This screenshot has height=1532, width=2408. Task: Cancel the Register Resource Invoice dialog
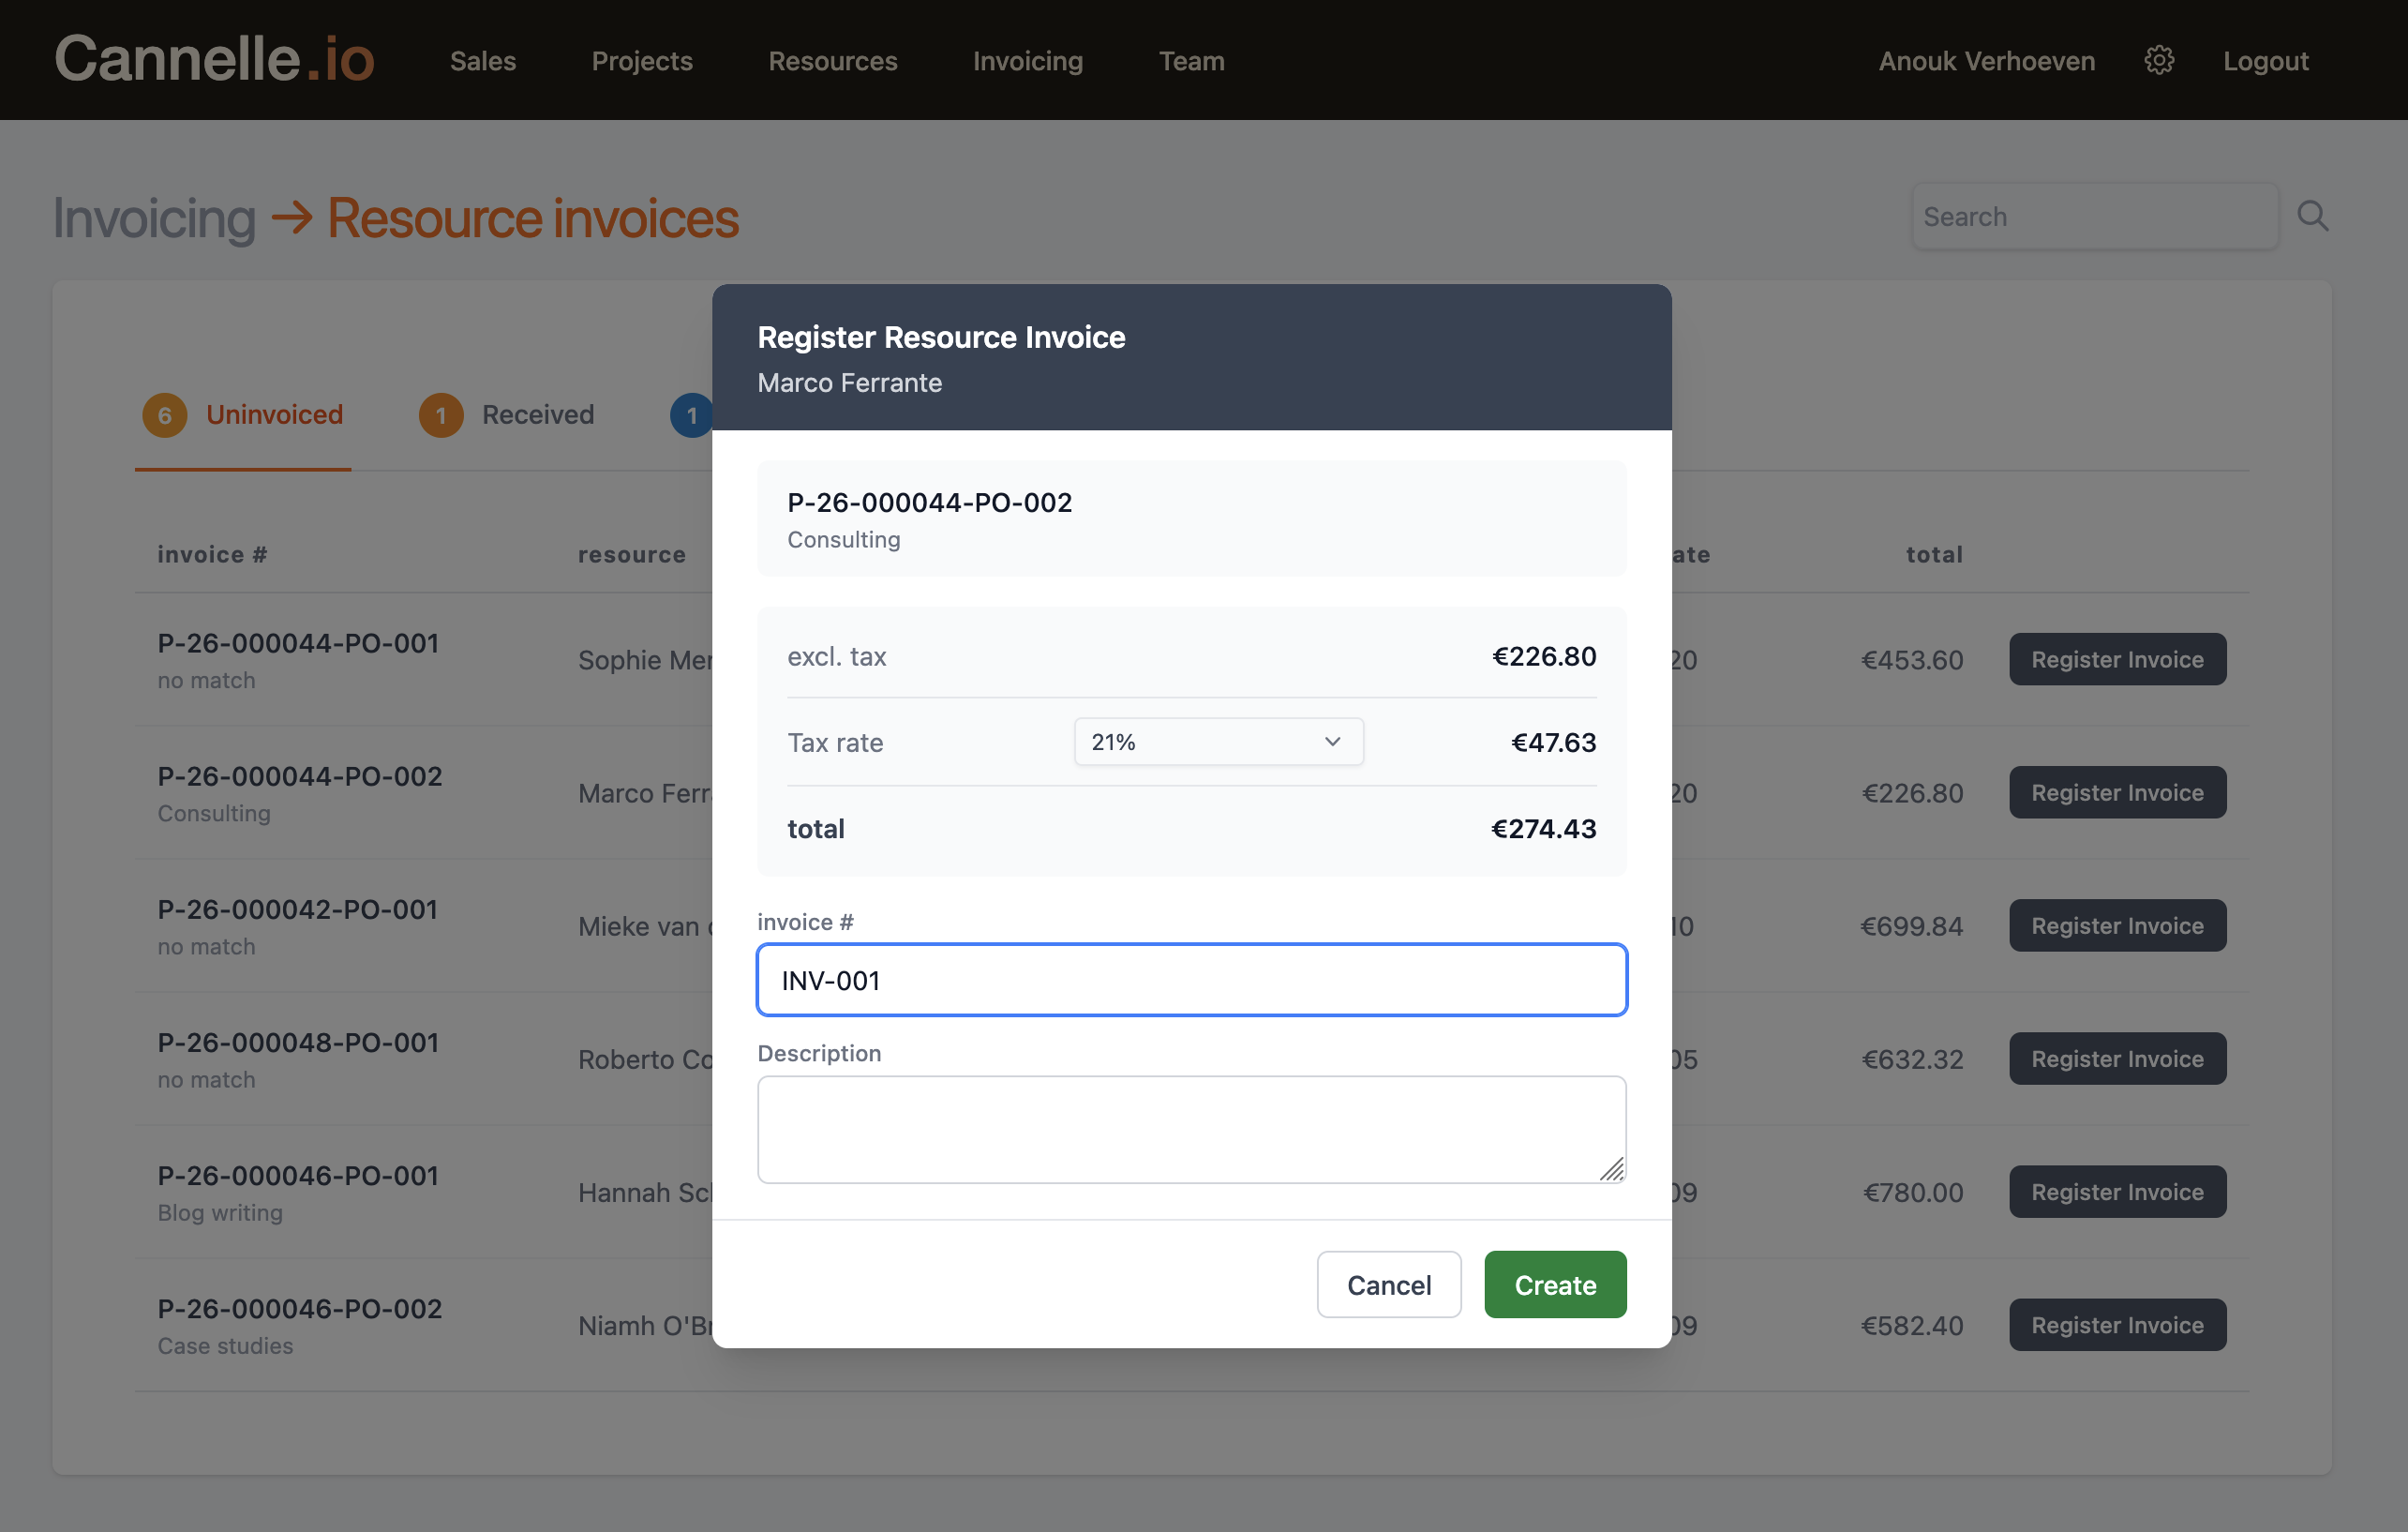click(1388, 1285)
